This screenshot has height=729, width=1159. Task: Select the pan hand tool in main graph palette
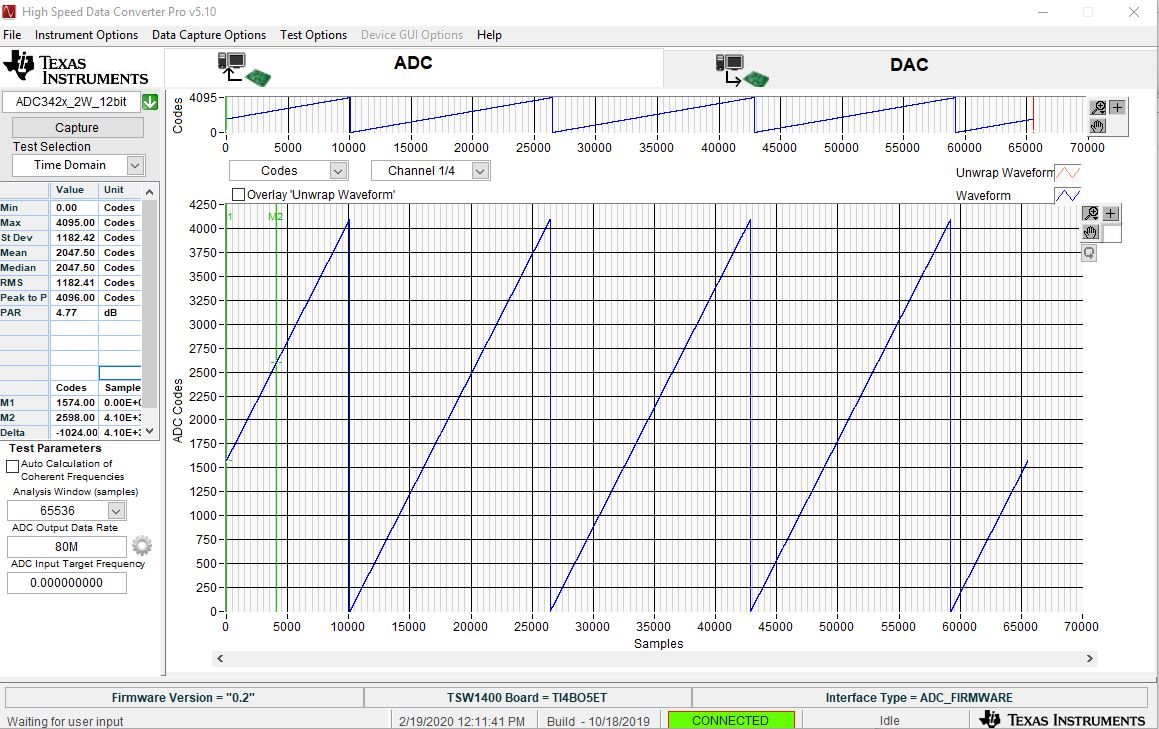point(1091,232)
